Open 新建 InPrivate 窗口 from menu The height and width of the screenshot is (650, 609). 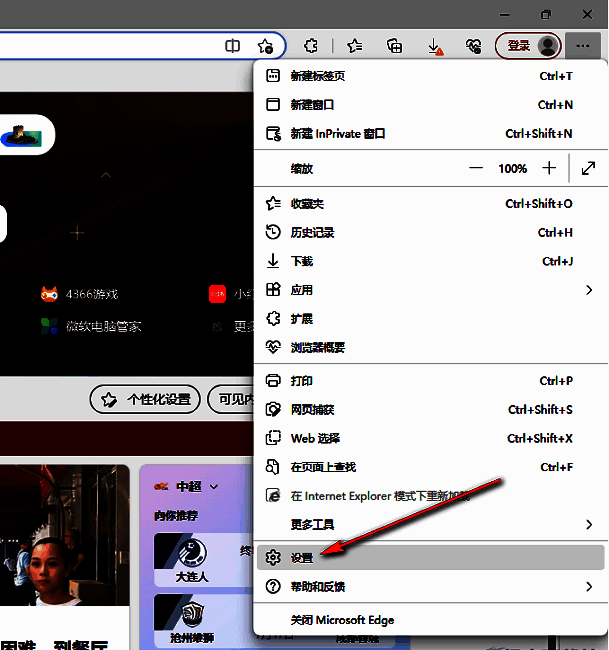(430, 133)
